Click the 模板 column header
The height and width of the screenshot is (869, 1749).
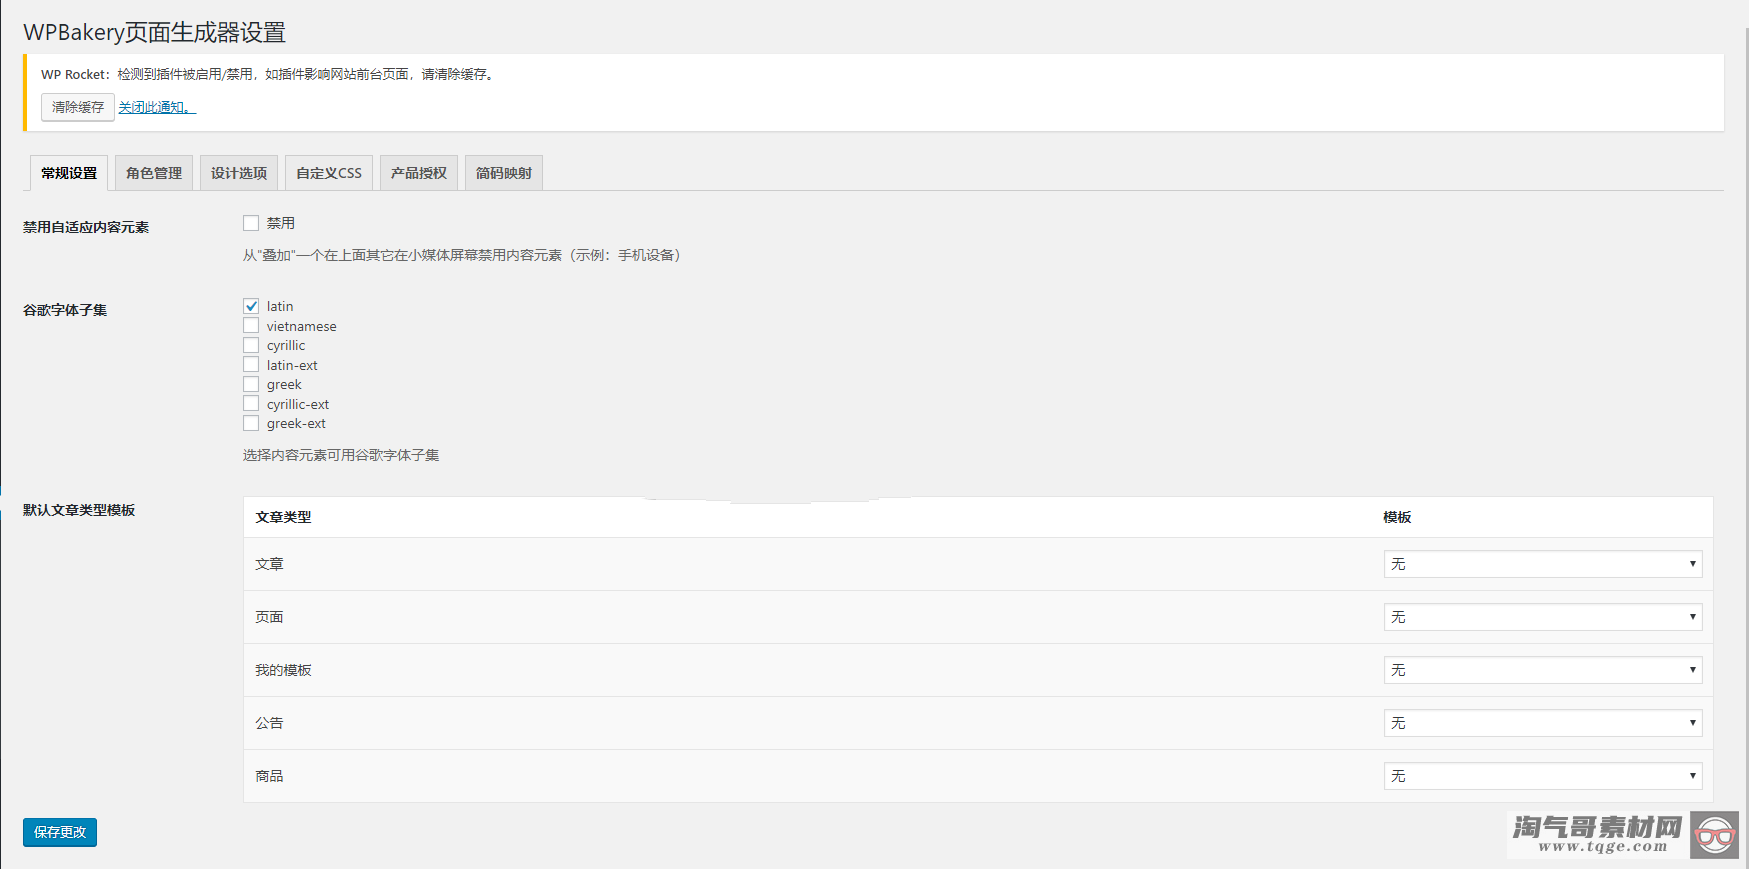coord(1397,517)
